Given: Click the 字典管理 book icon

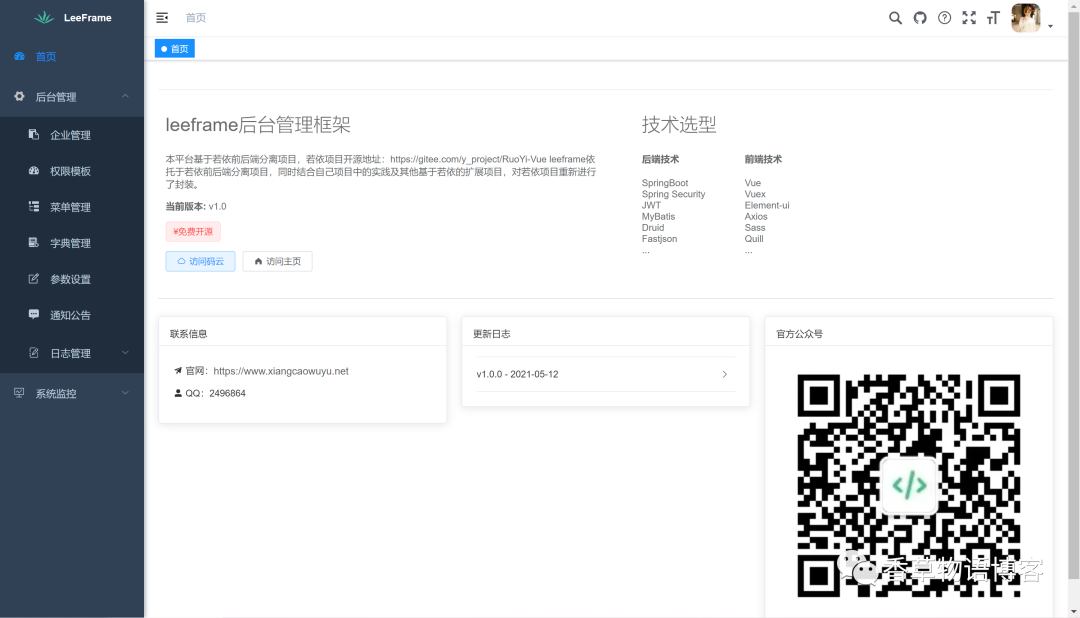Looking at the screenshot, I should pos(34,243).
